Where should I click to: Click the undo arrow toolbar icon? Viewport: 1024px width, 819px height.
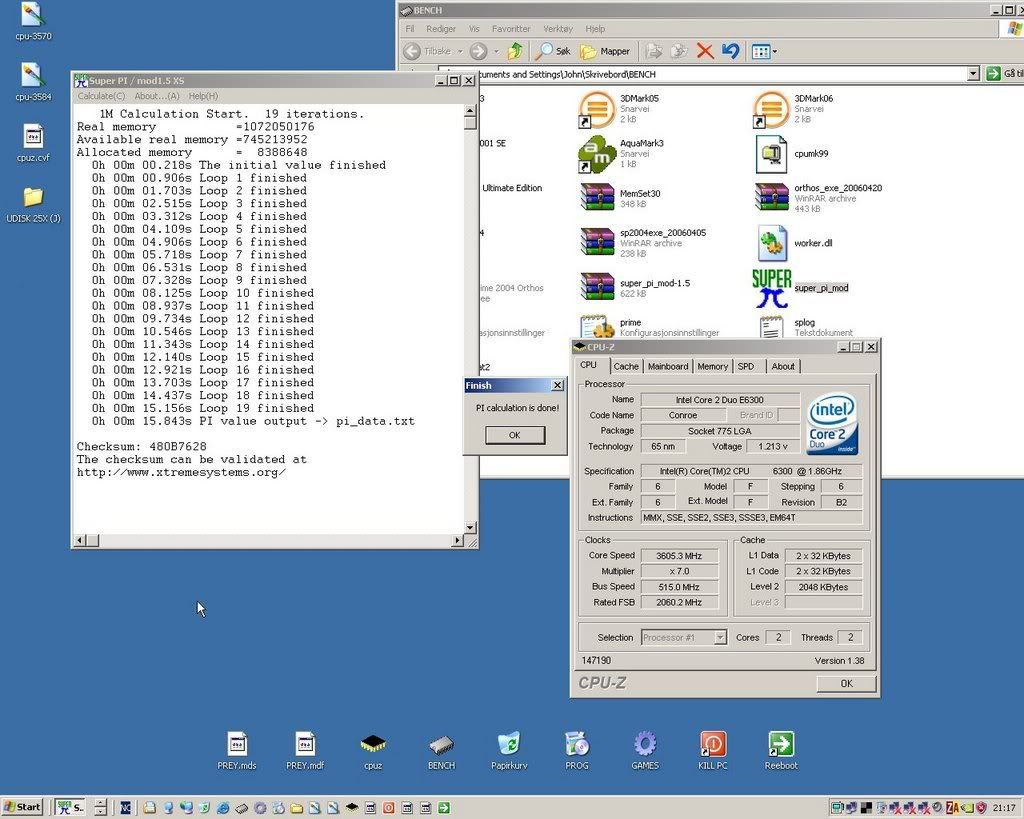[730, 51]
